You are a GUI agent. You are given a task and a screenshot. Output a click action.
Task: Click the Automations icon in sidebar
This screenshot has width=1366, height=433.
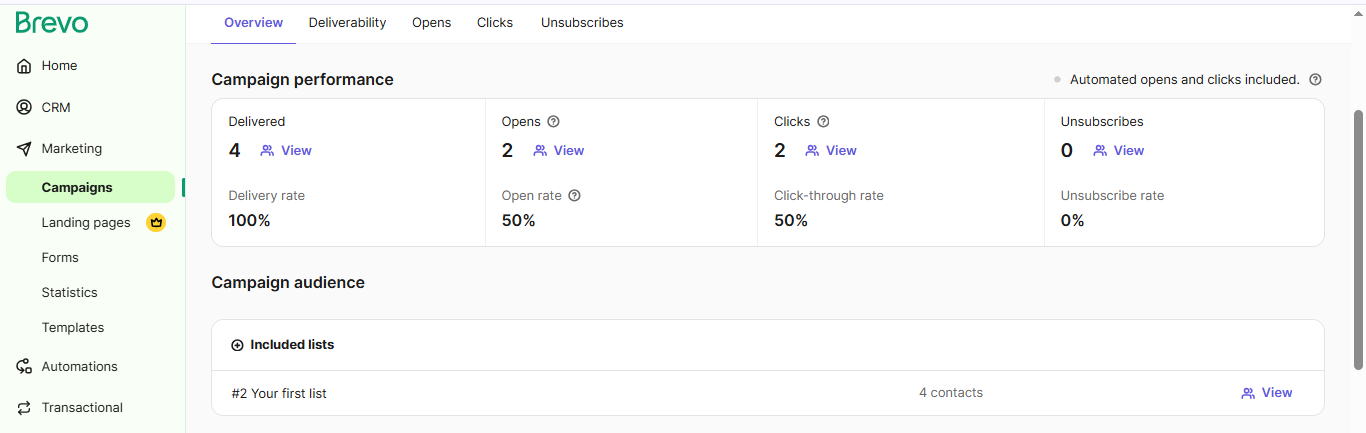[24, 367]
